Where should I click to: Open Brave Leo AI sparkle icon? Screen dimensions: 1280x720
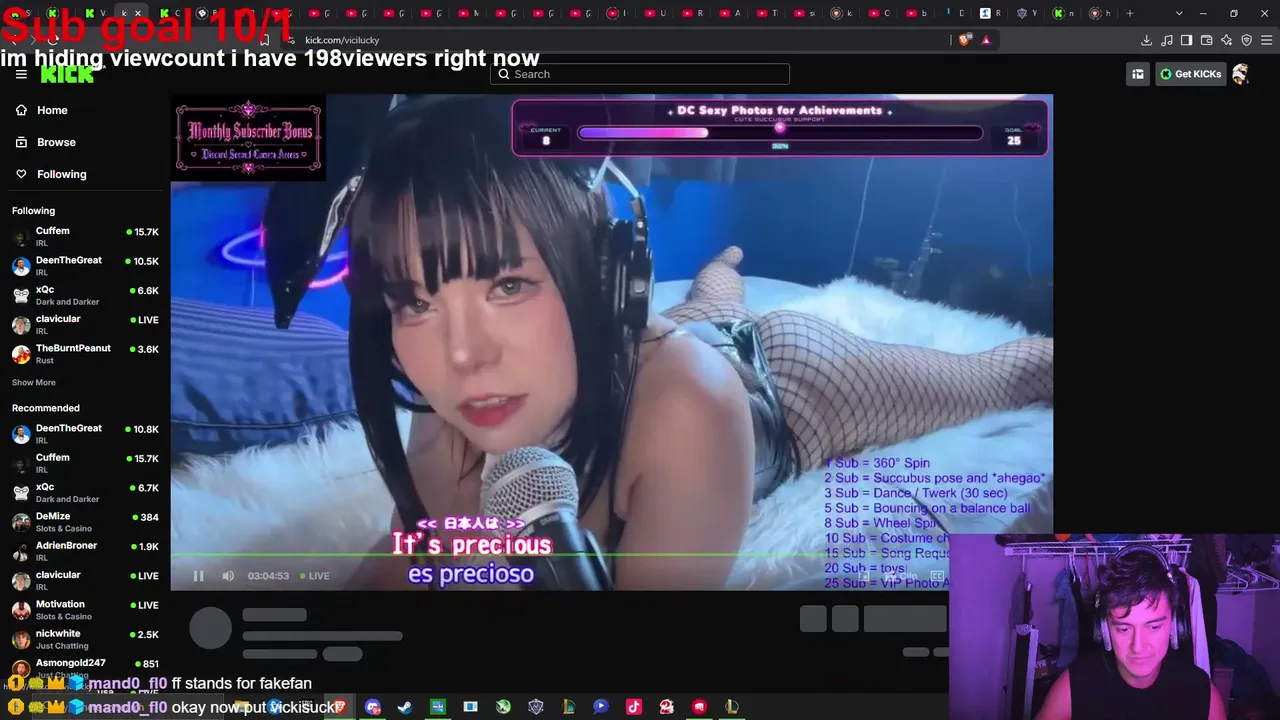(x=1227, y=40)
